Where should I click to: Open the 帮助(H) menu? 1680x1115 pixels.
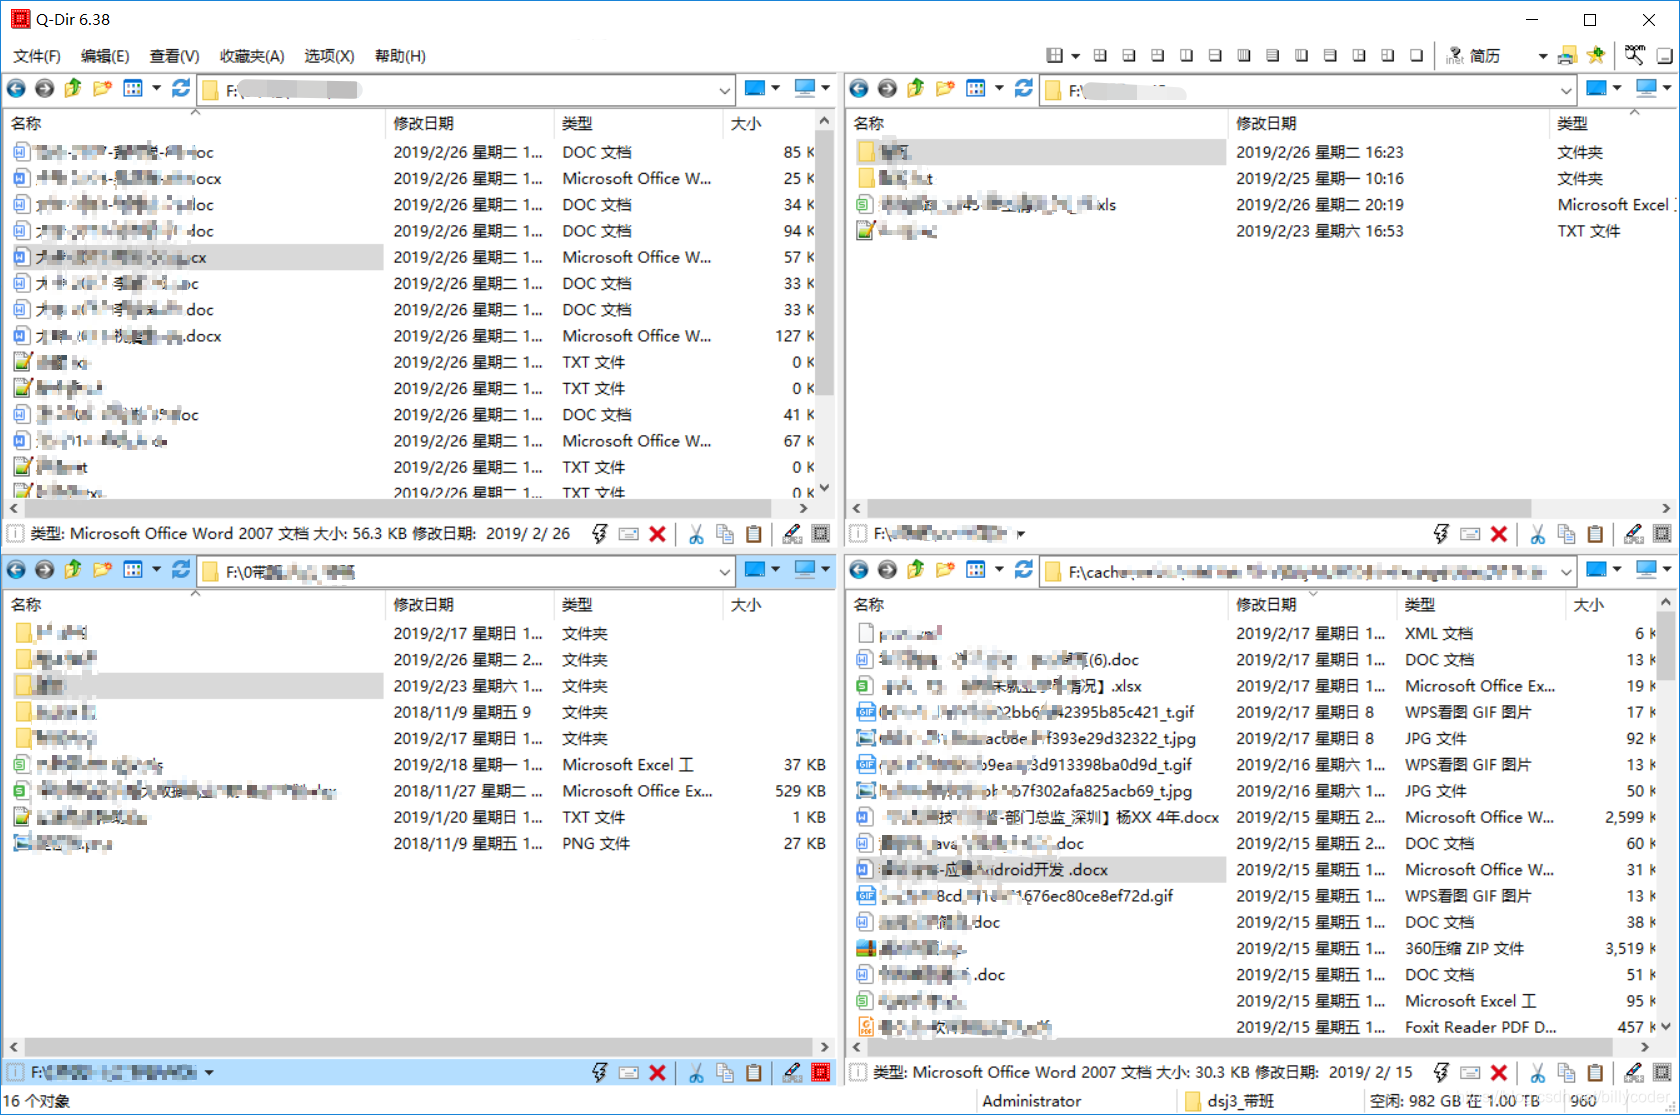[x=400, y=56]
